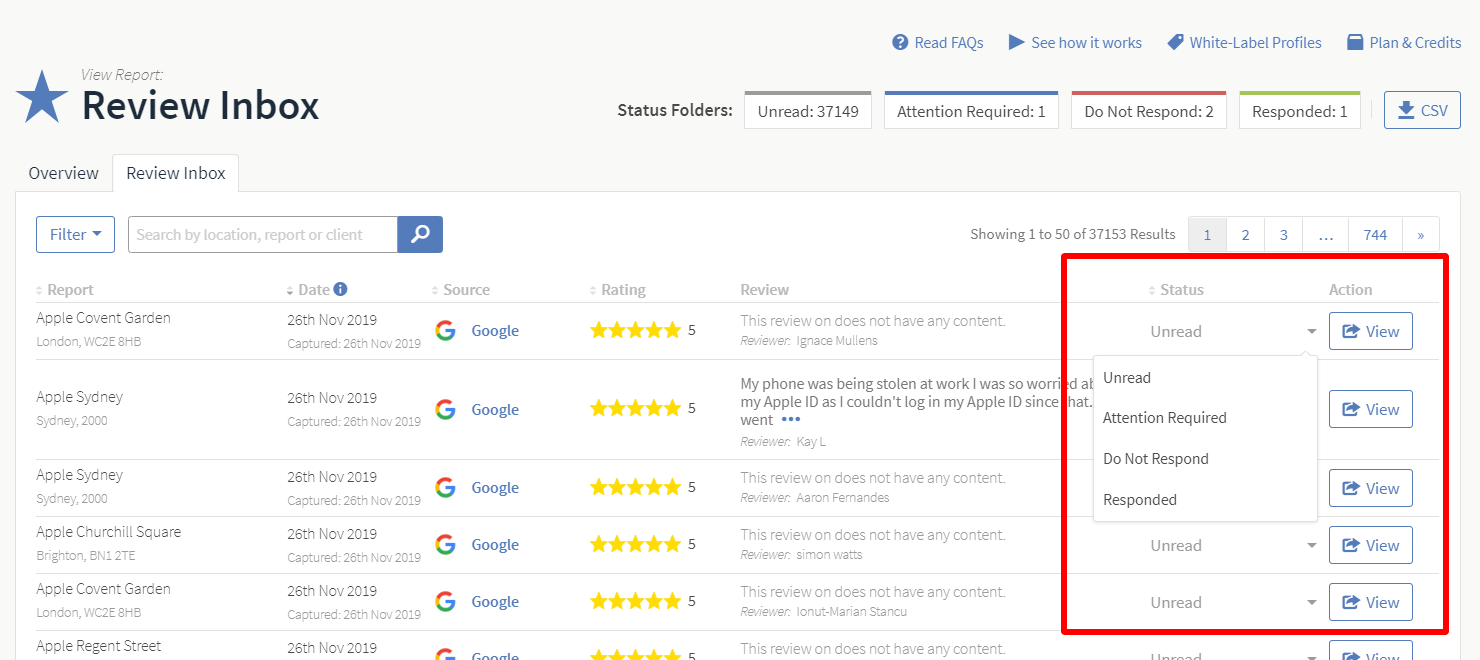1480x660 pixels.
Task: Focus the search by location field
Action: click(263, 234)
